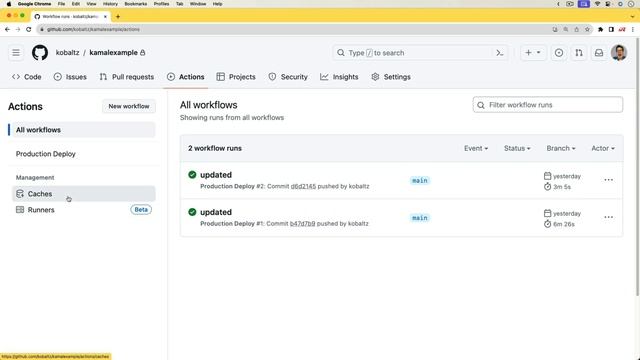Switch to the Insights tab
Screen dimensions: 640x360
coord(339,77)
